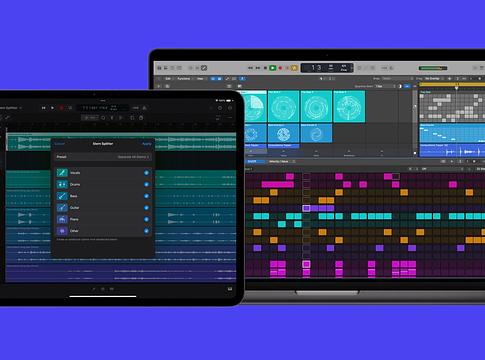Toggle yellow Cycle button on Mac

(294, 68)
